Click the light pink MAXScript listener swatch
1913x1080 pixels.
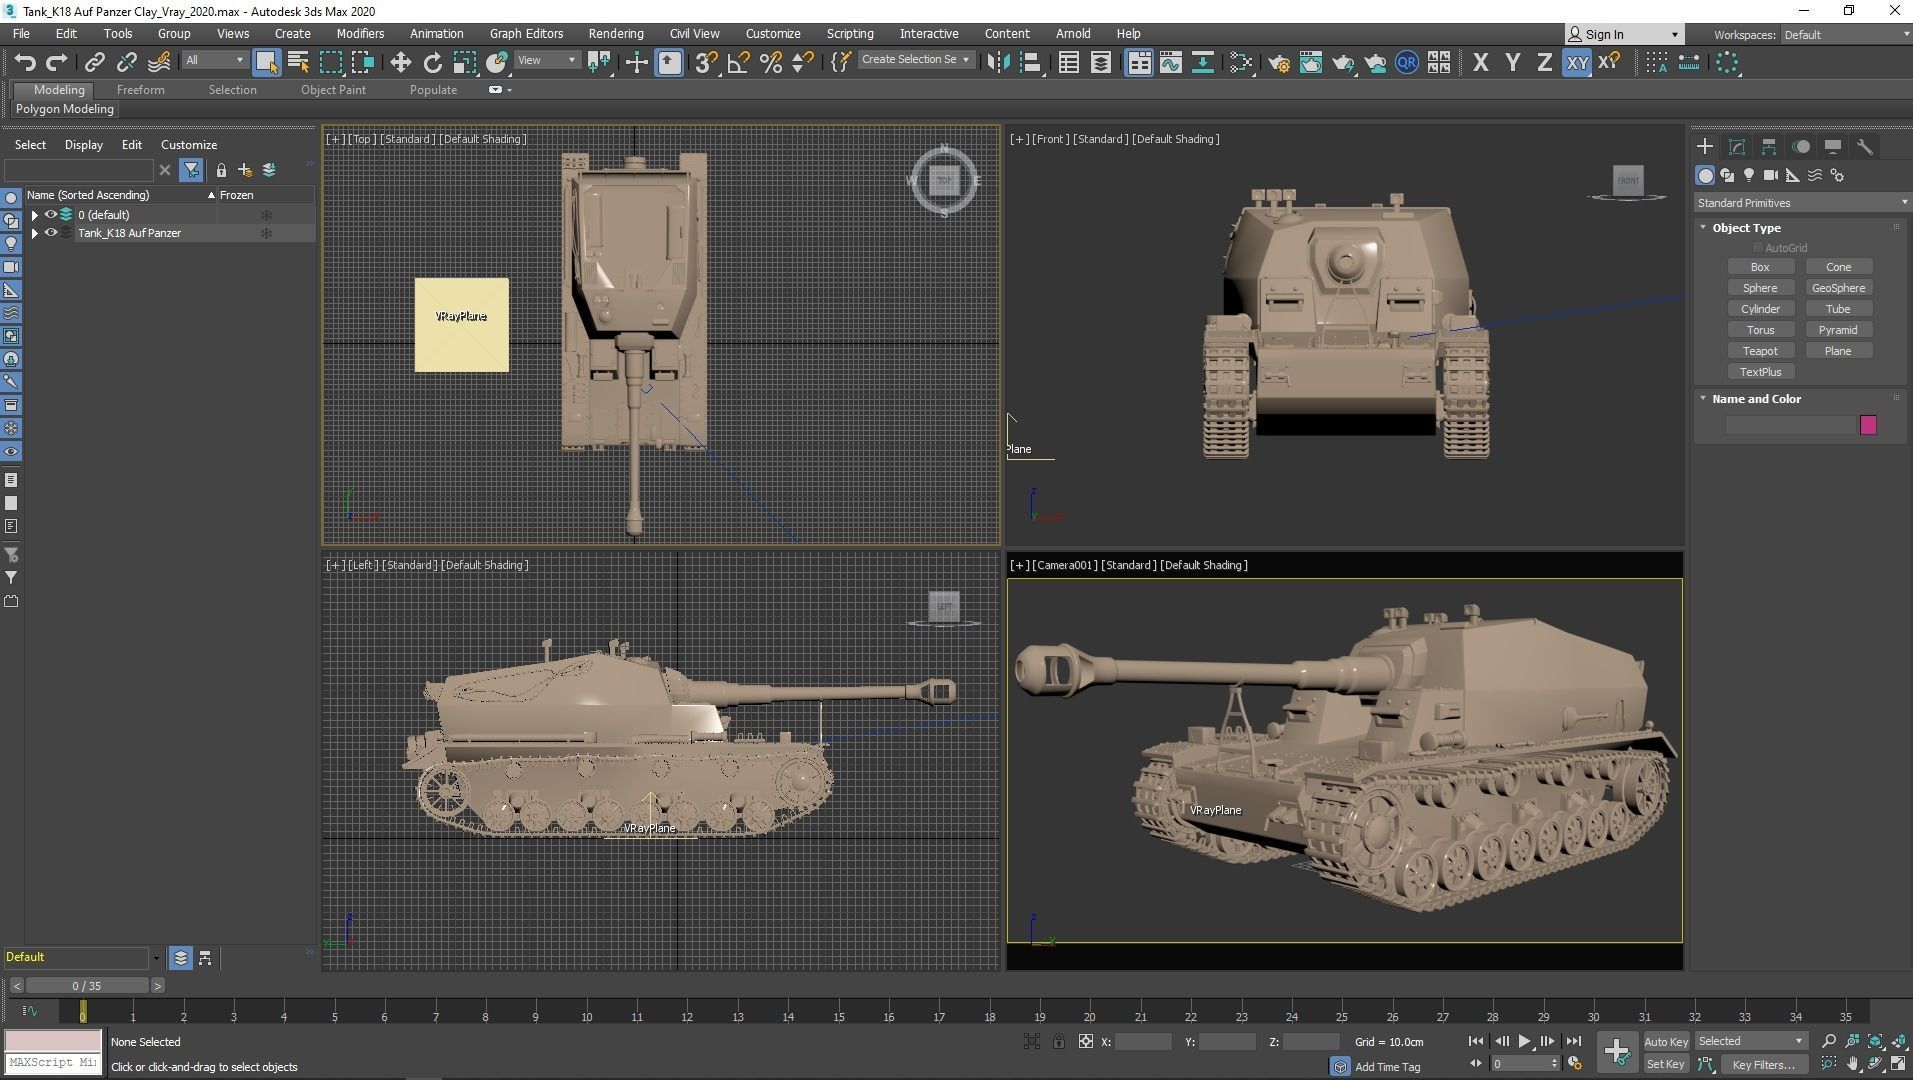tap(53, 1042)
